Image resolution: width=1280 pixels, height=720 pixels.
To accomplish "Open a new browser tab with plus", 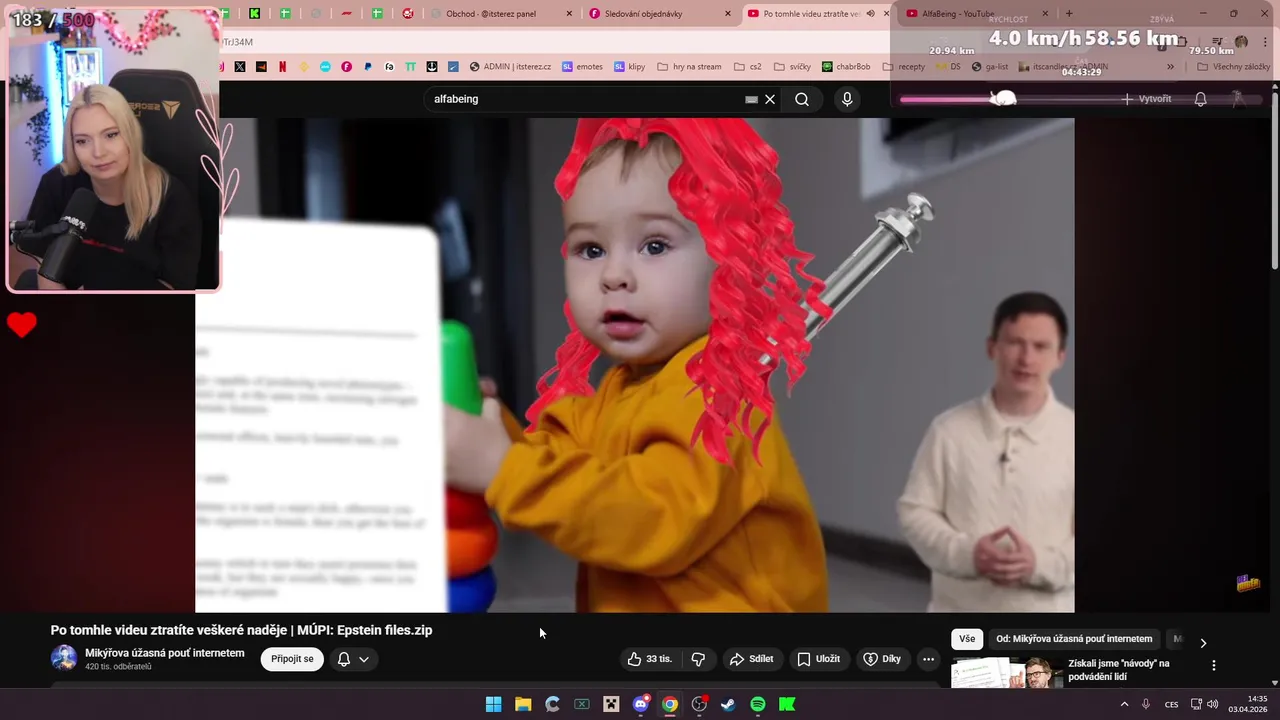I will (x=1069, y=14).
